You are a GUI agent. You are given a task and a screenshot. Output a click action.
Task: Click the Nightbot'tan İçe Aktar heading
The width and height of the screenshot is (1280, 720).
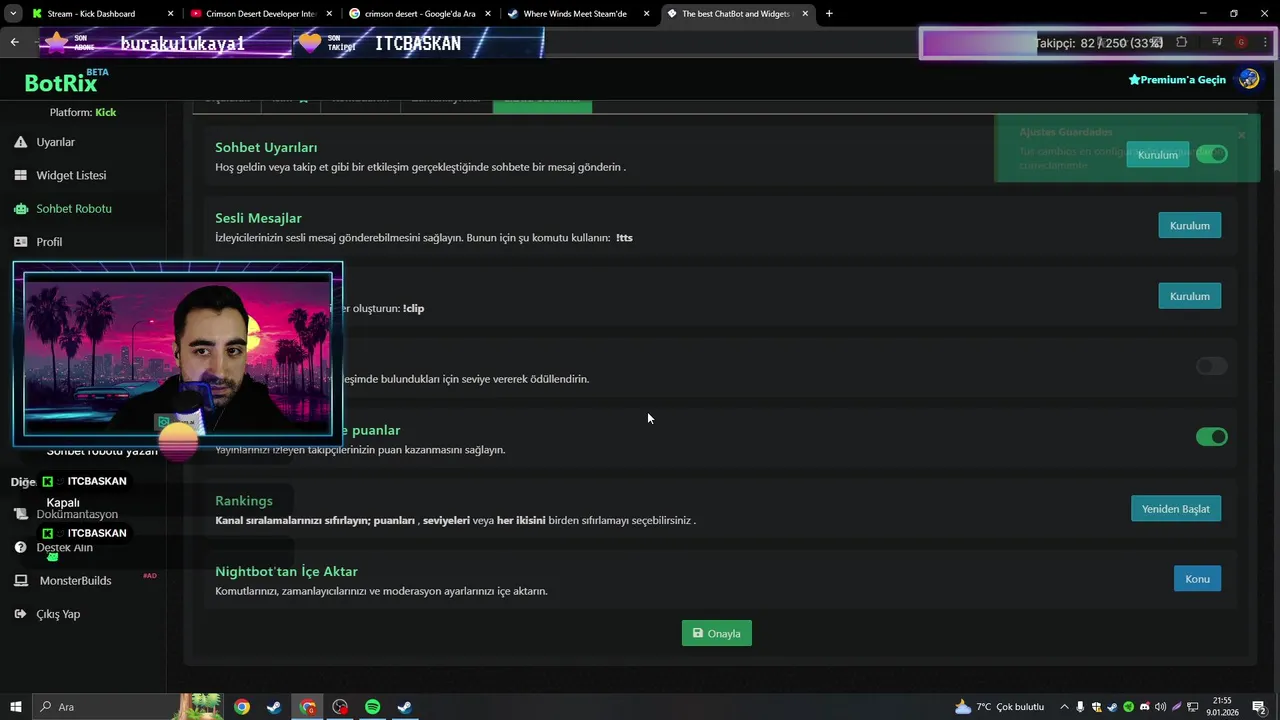[x=286, y=572]
